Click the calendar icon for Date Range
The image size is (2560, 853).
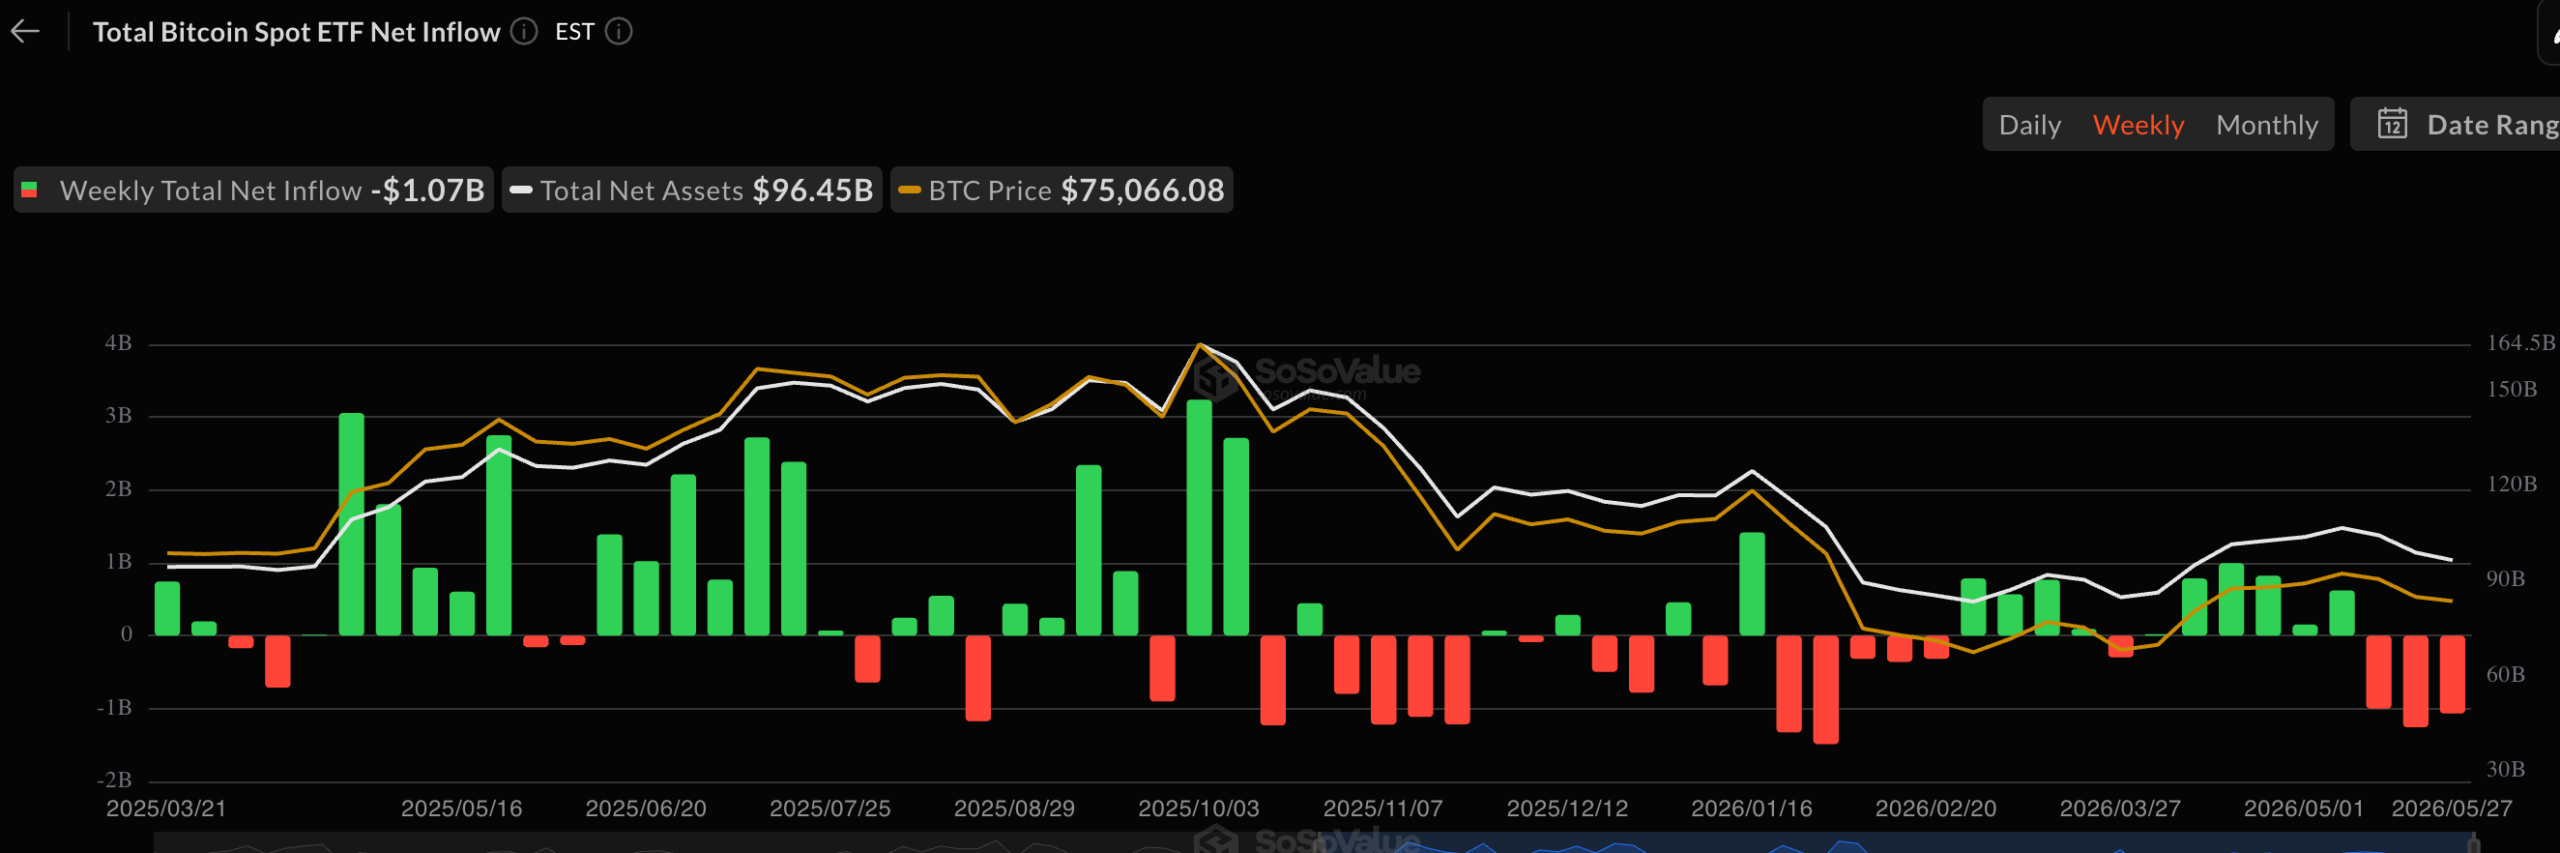[x=2392, y=125]
